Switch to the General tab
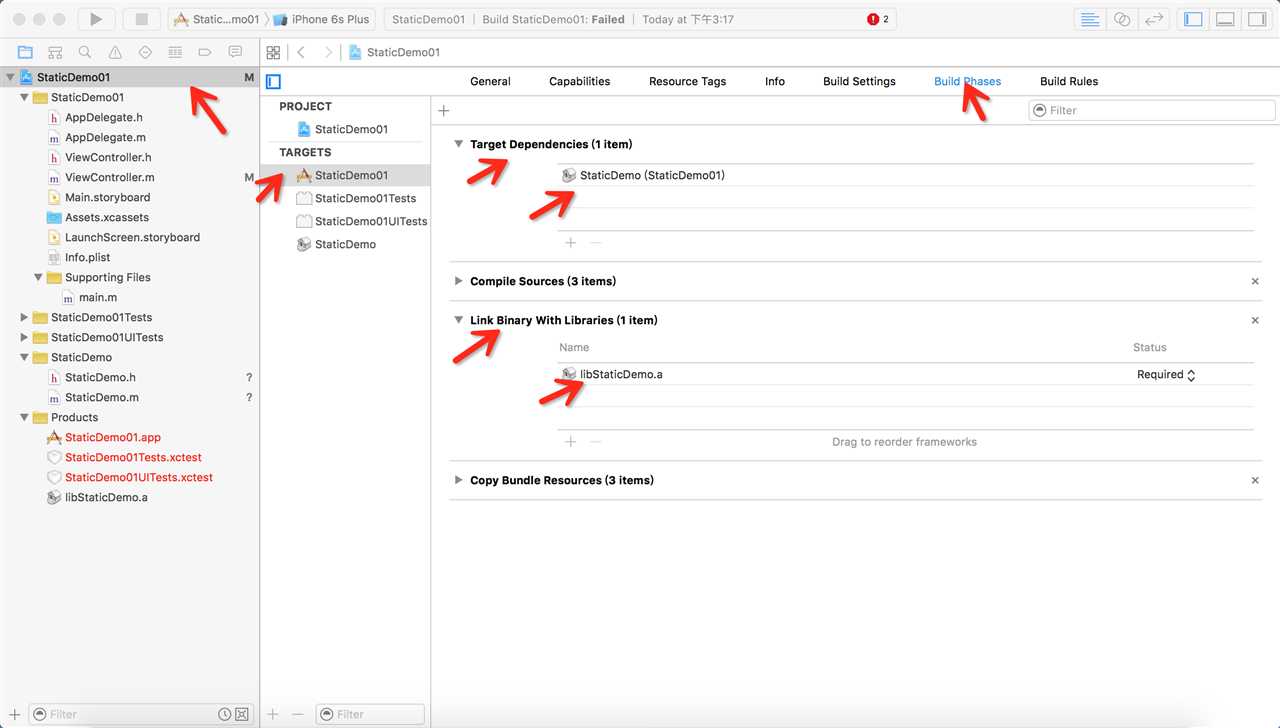The height and width of the screenshot is (728, 1280). pos(490,81)
